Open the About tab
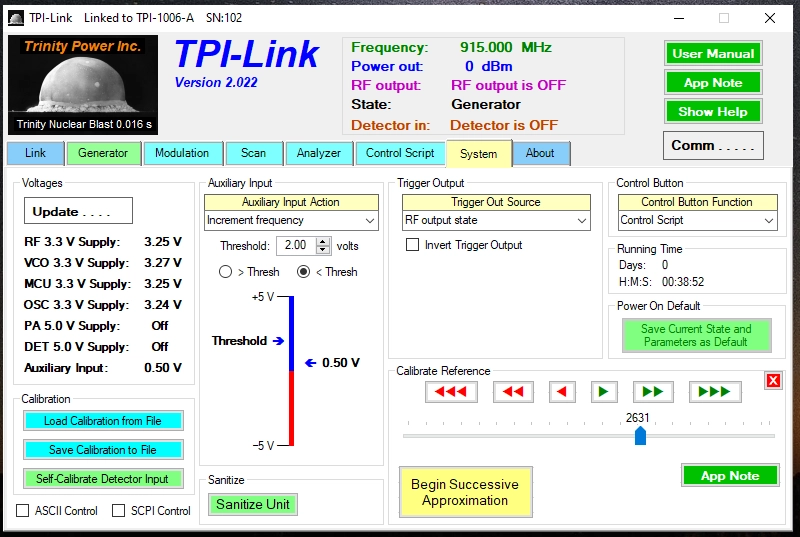The width and height of the screenshot is (800, 537). (540, 153)
